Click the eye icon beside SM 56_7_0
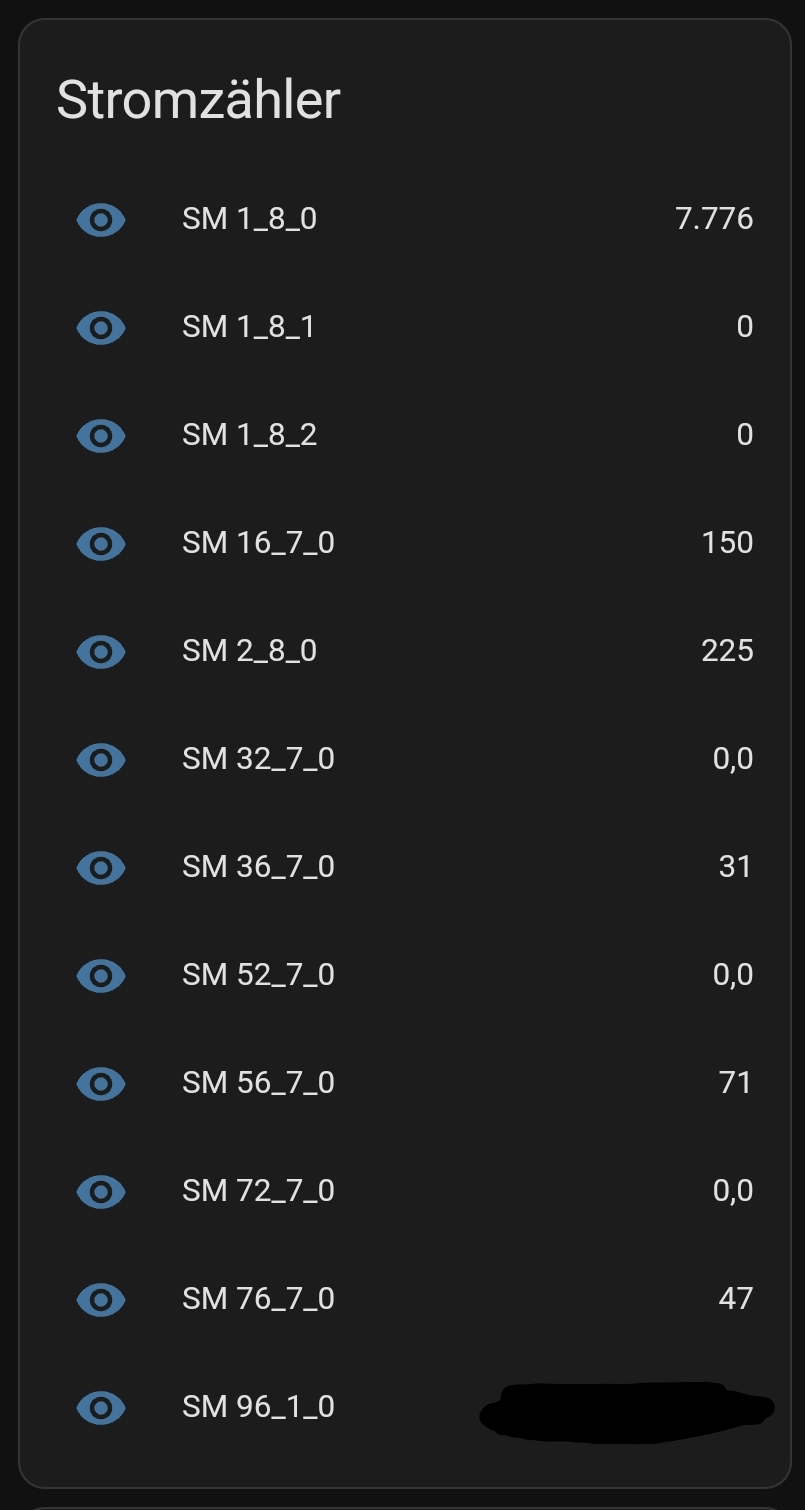Screen dimensions: 805x1510 [101, 1083]
